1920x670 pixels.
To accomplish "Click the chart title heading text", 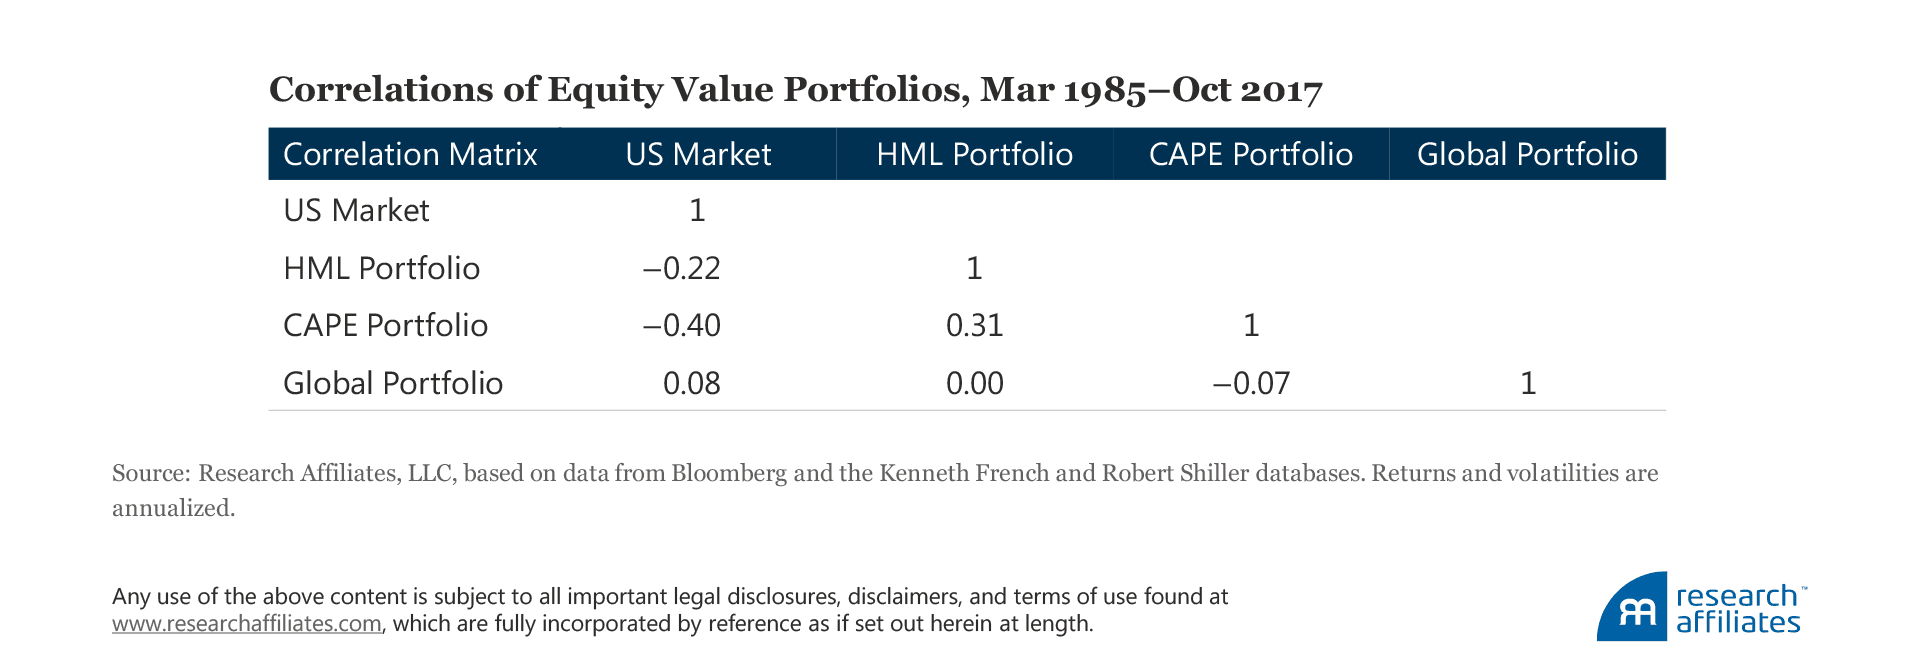I will click(795, 90).
